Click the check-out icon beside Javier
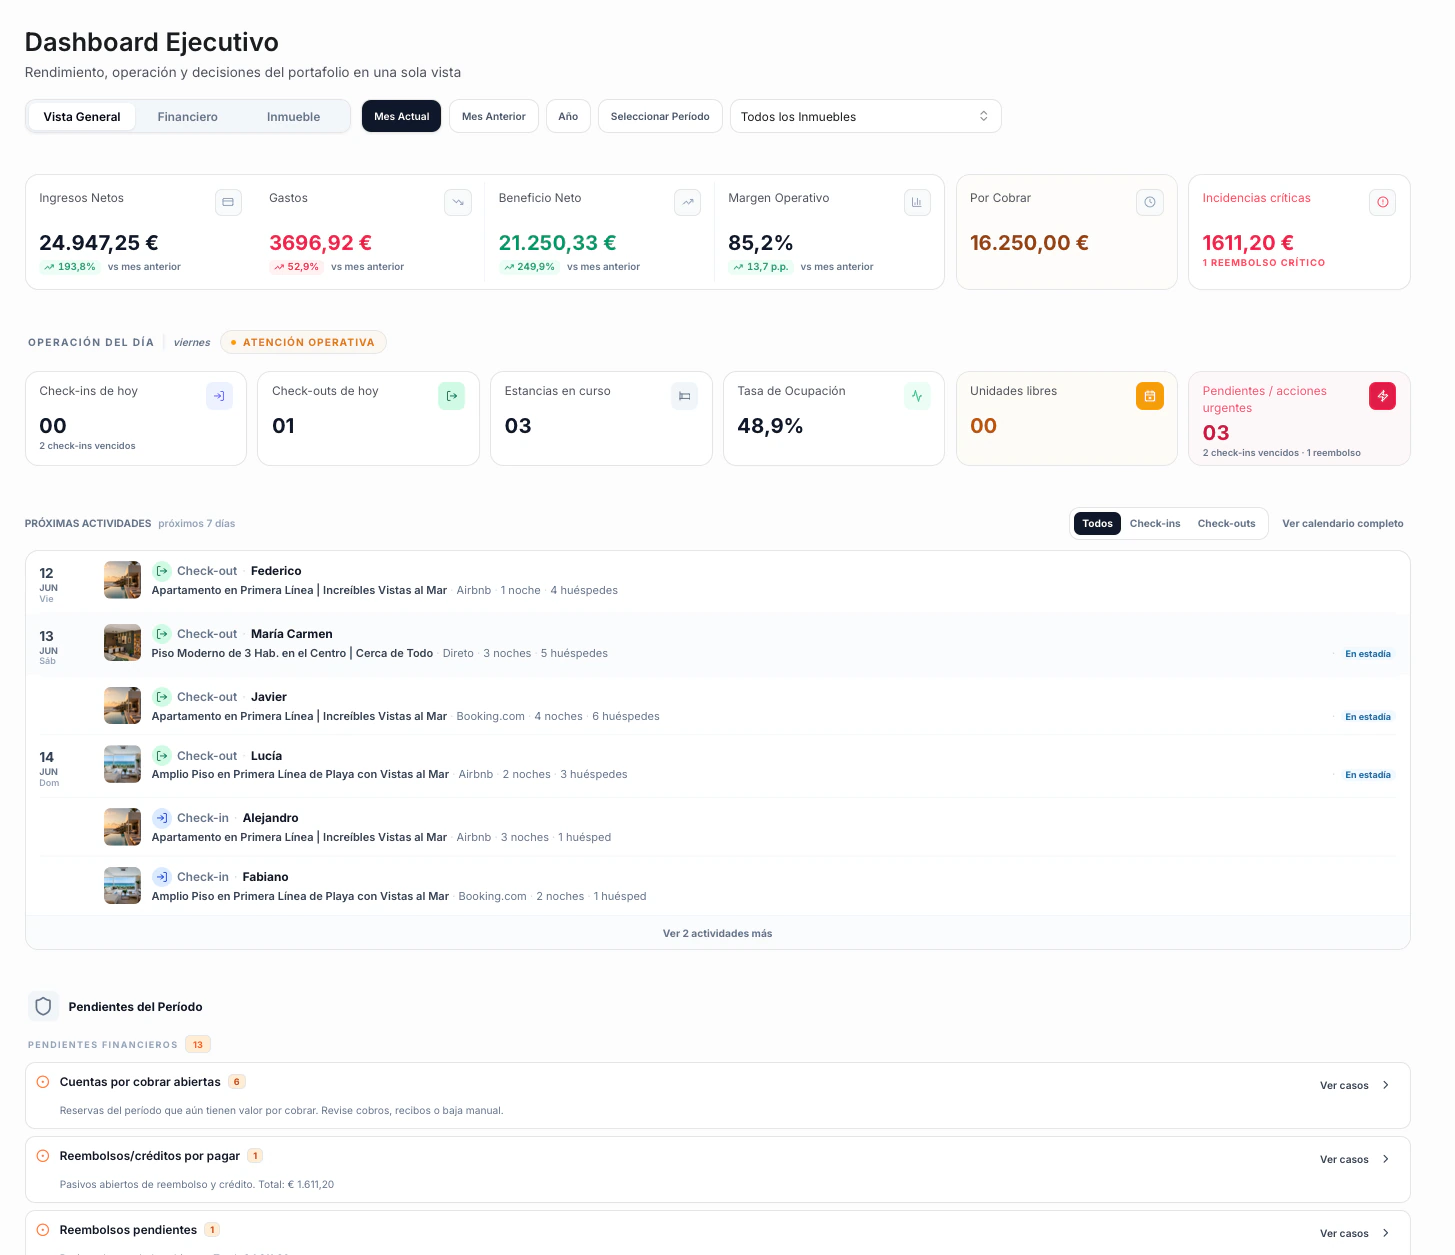Image resolution: width=1455 pixels, height=1255 pixels. point(162,697)
